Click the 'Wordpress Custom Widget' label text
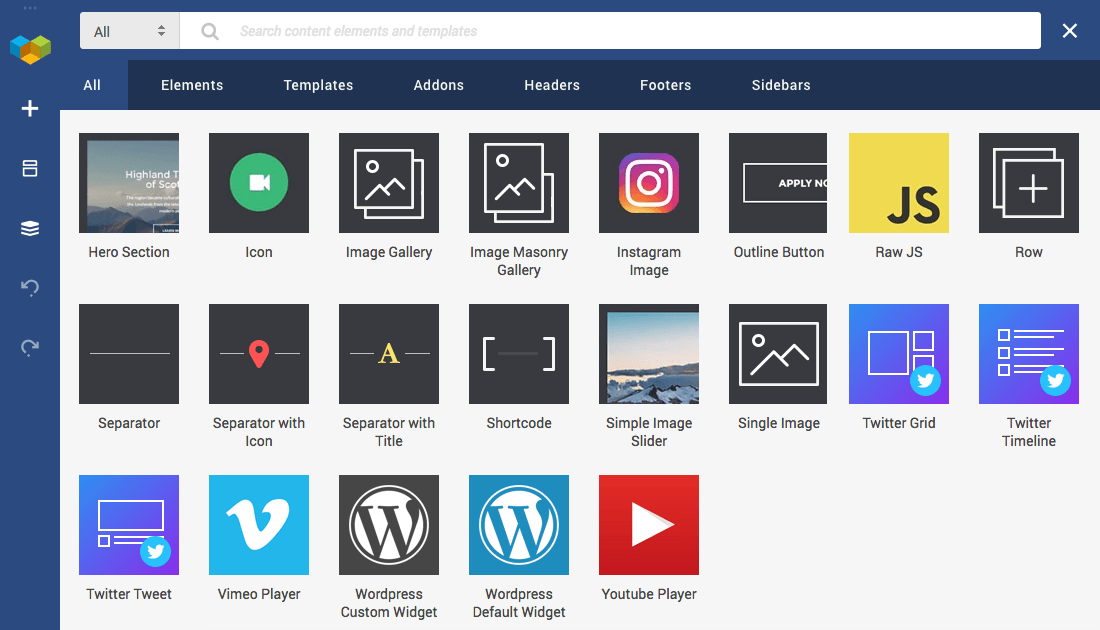This screenshot has height=630, width=1100. click(389, 603)
